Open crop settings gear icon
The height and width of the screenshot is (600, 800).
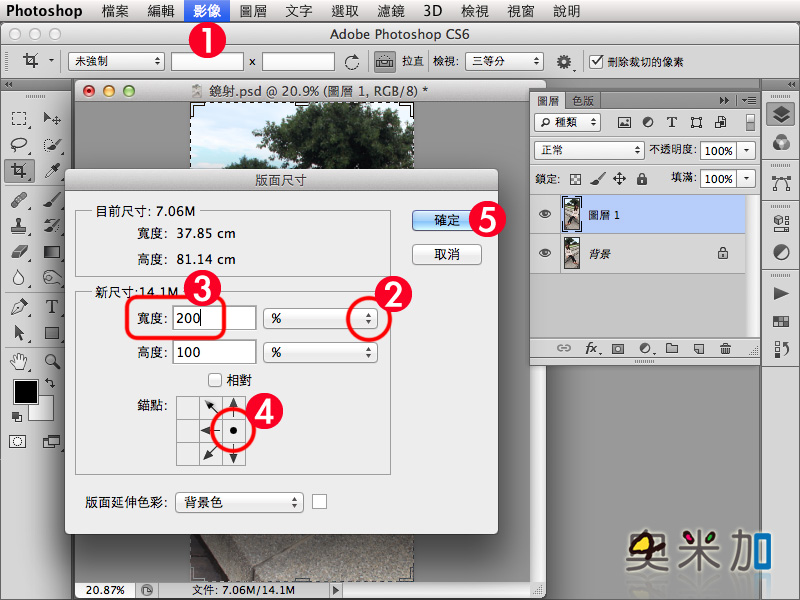pos(563,62)
